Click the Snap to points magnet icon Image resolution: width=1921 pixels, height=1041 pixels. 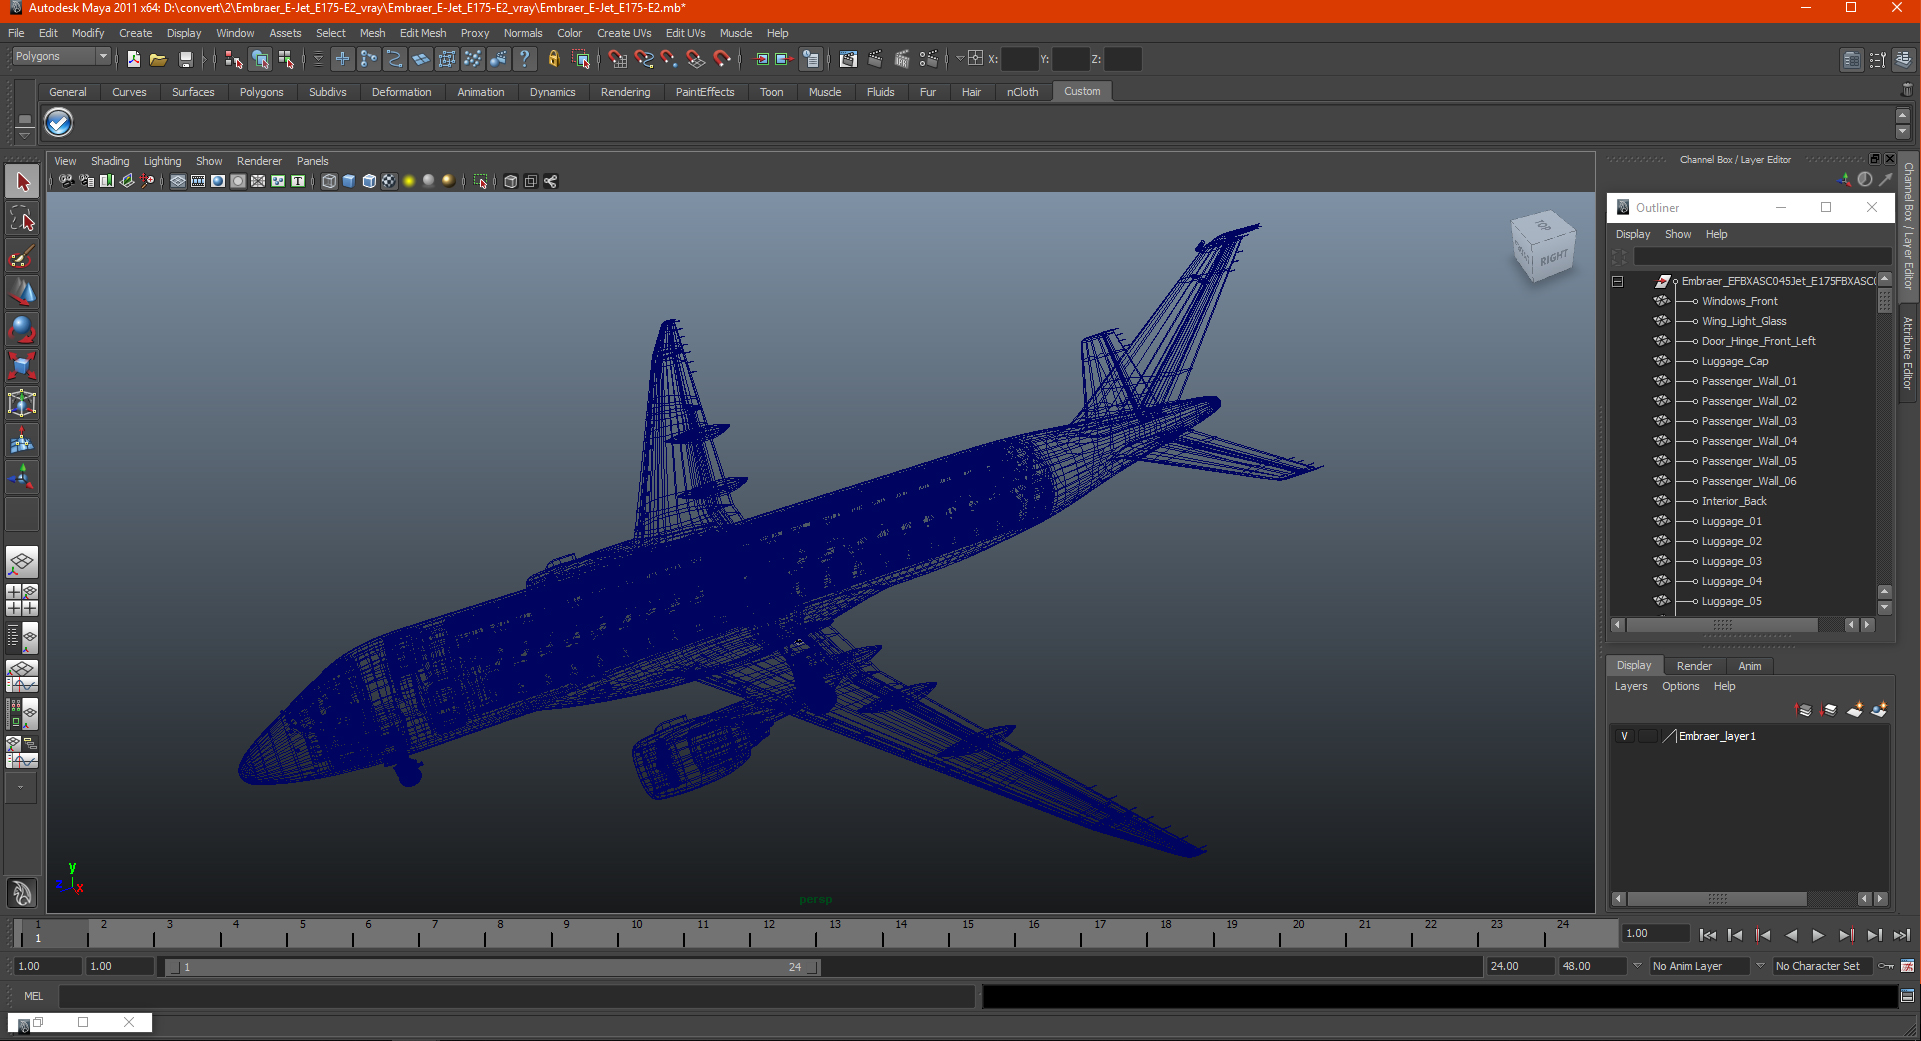(669, 59)
